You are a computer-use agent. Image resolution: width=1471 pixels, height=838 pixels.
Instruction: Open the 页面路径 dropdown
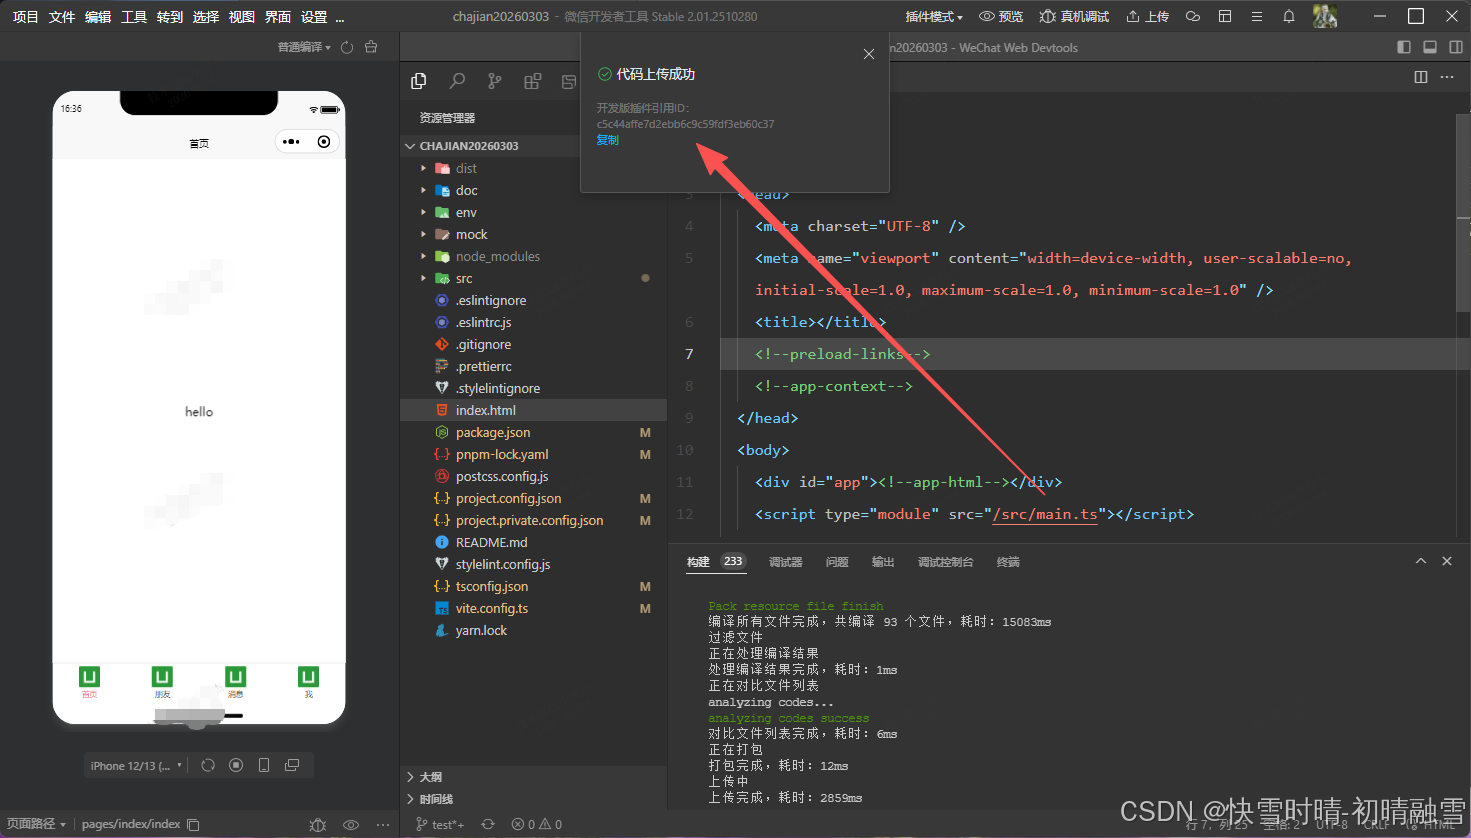(36, 825)
